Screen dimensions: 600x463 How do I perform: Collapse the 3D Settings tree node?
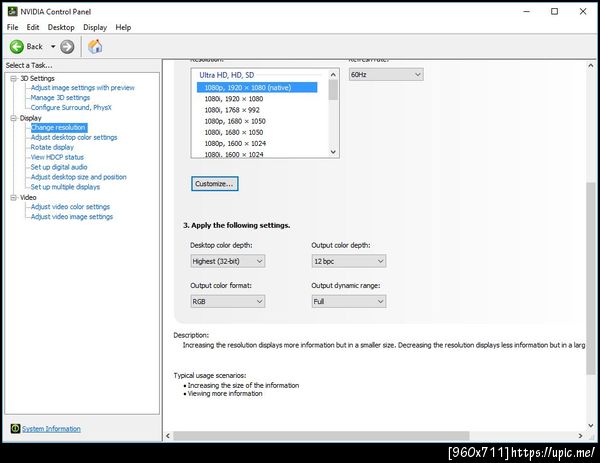[x=14, y=78]
